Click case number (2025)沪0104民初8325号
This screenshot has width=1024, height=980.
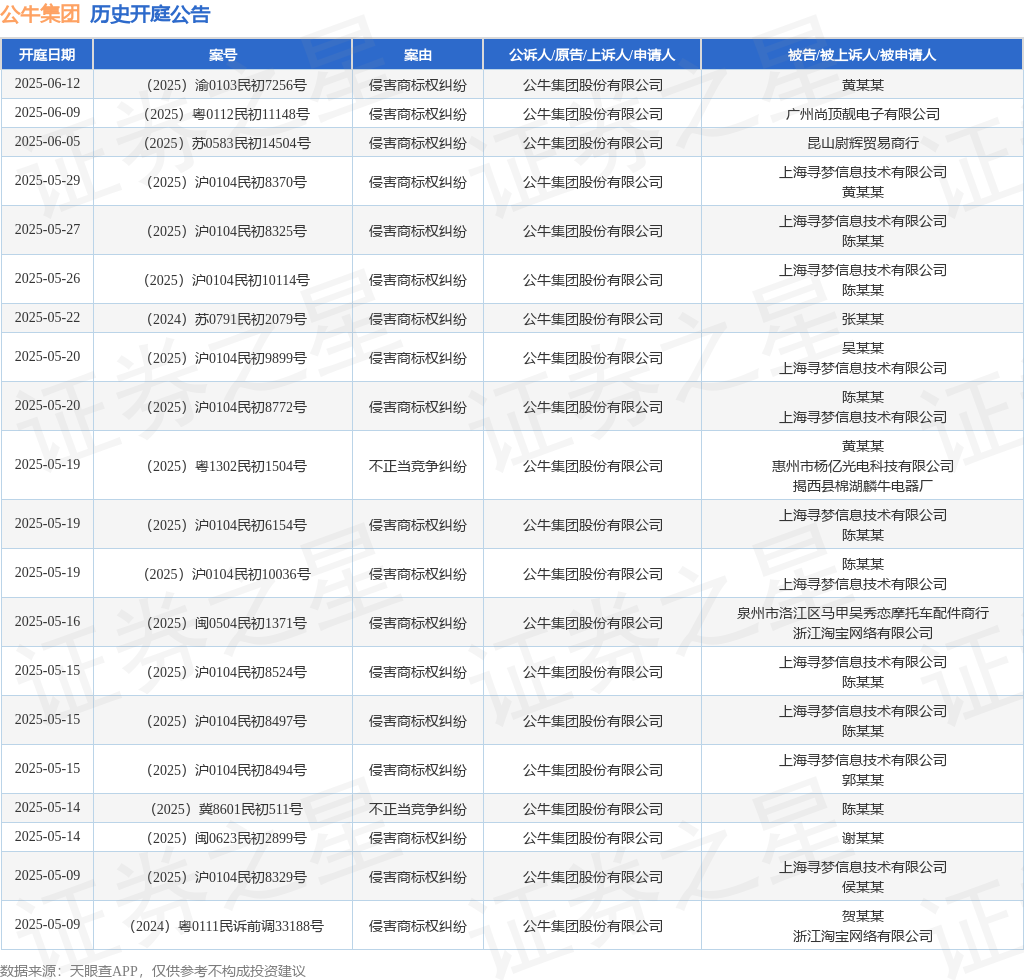tap(226, 231)
